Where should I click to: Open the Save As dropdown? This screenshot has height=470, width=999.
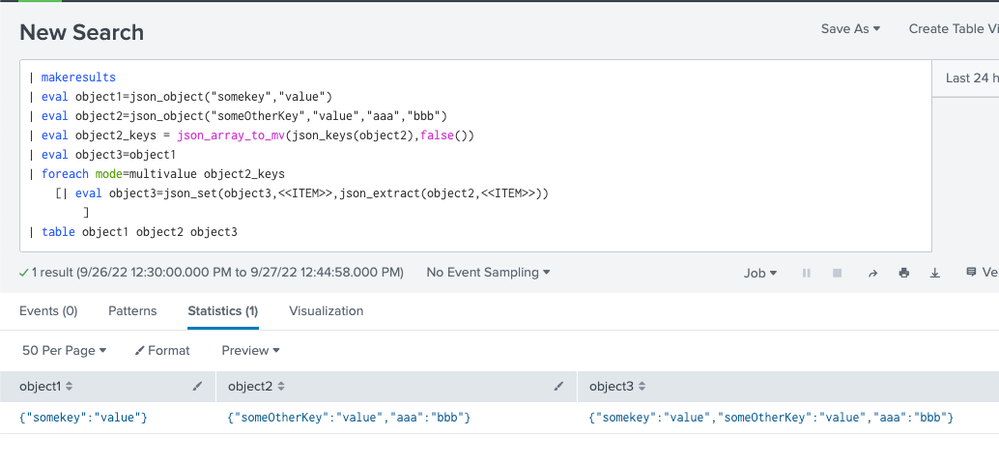[850, 29]
